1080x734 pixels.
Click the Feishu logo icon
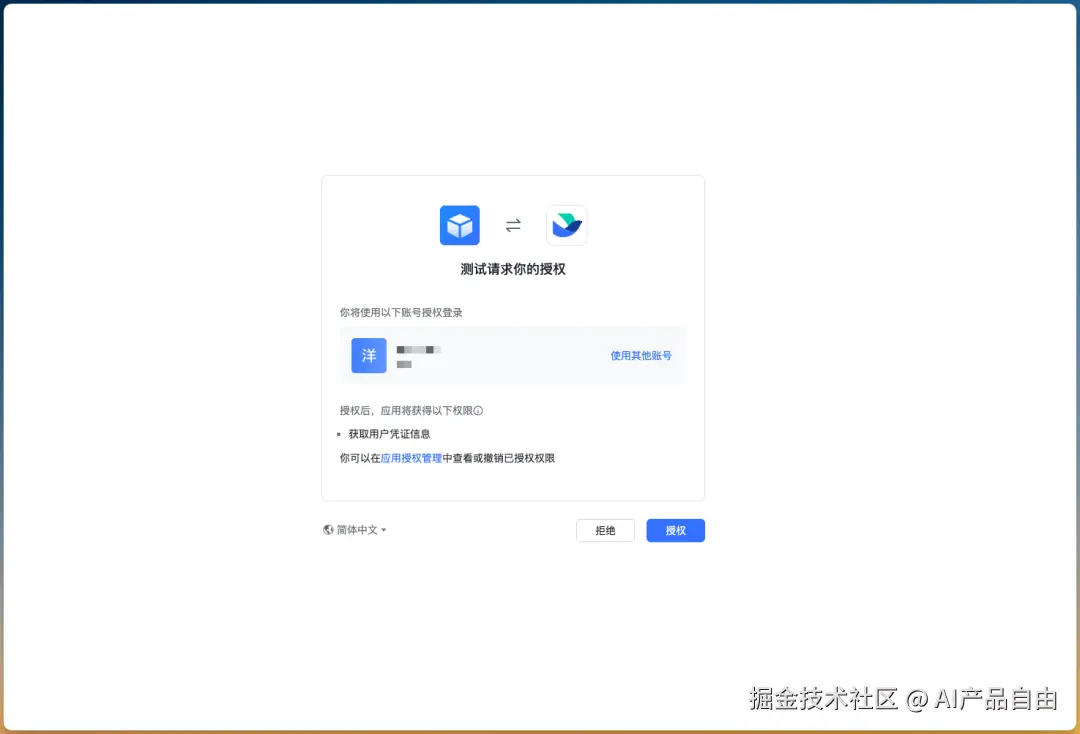tap(566, 224)
